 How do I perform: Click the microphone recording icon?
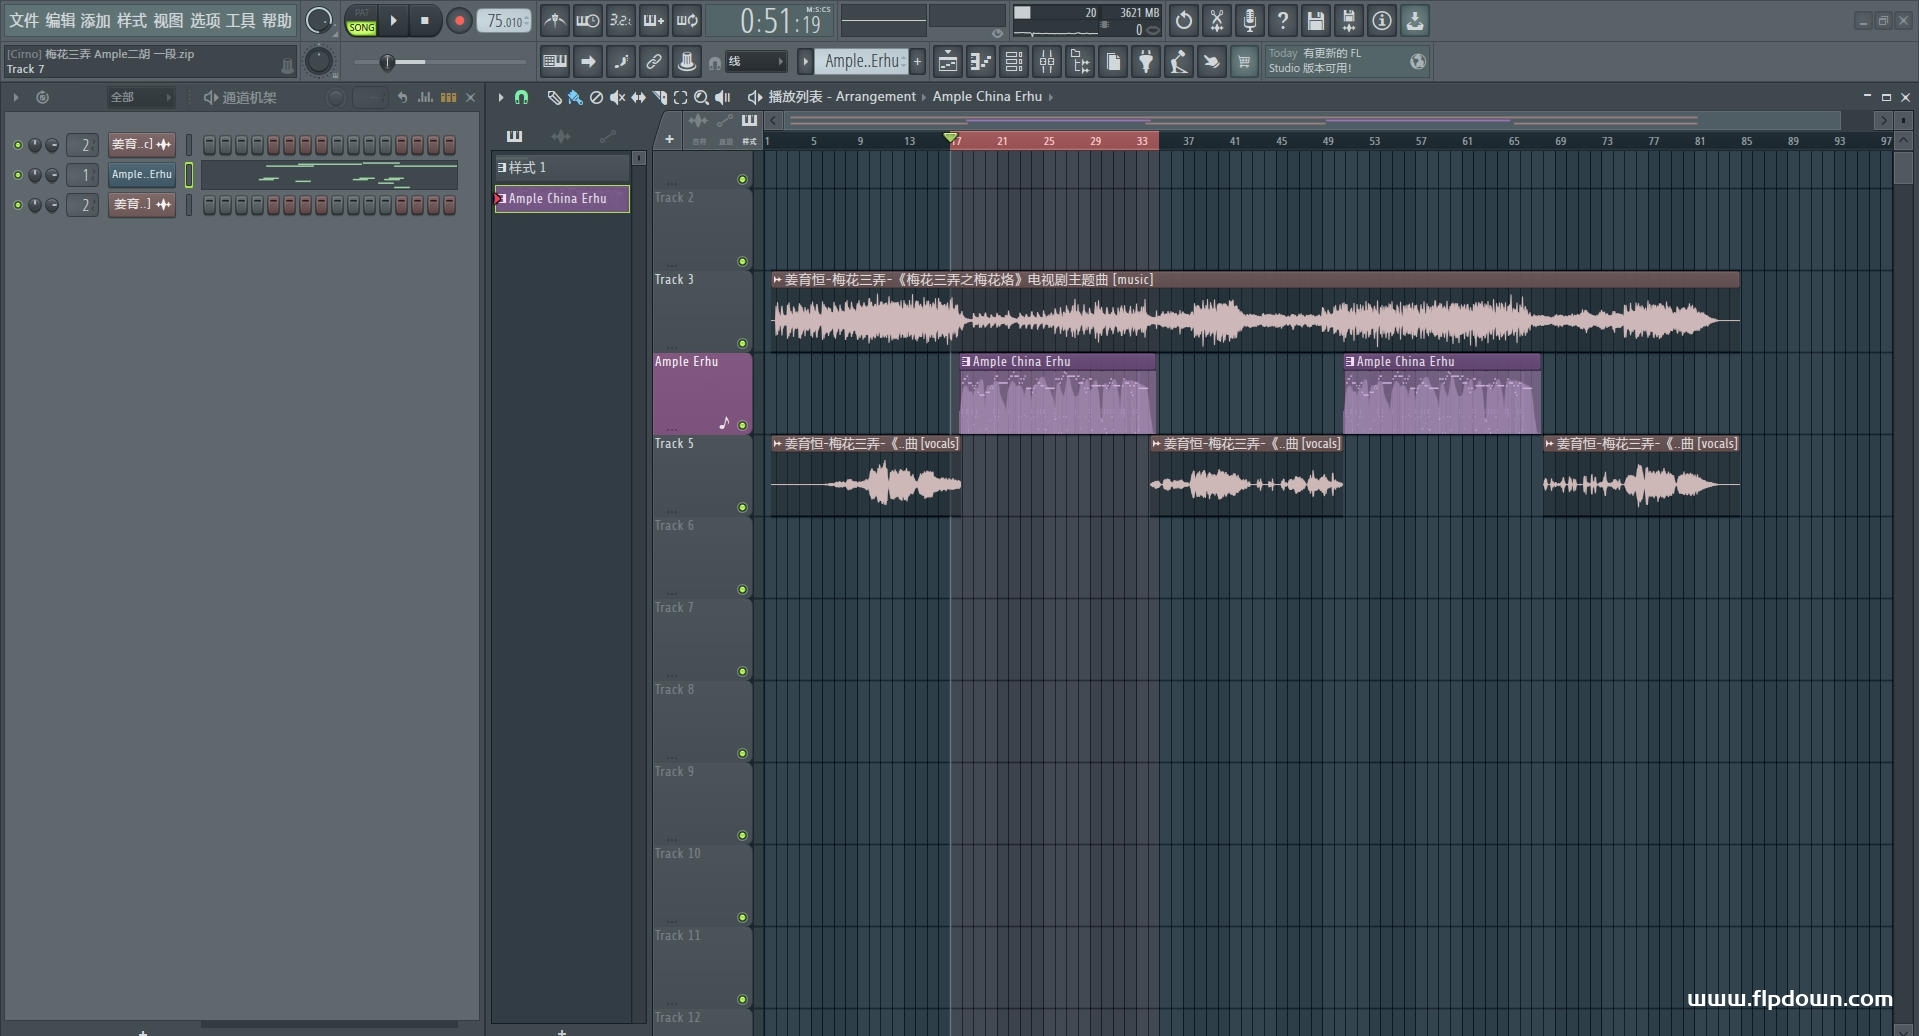(x=1249, y=20)
